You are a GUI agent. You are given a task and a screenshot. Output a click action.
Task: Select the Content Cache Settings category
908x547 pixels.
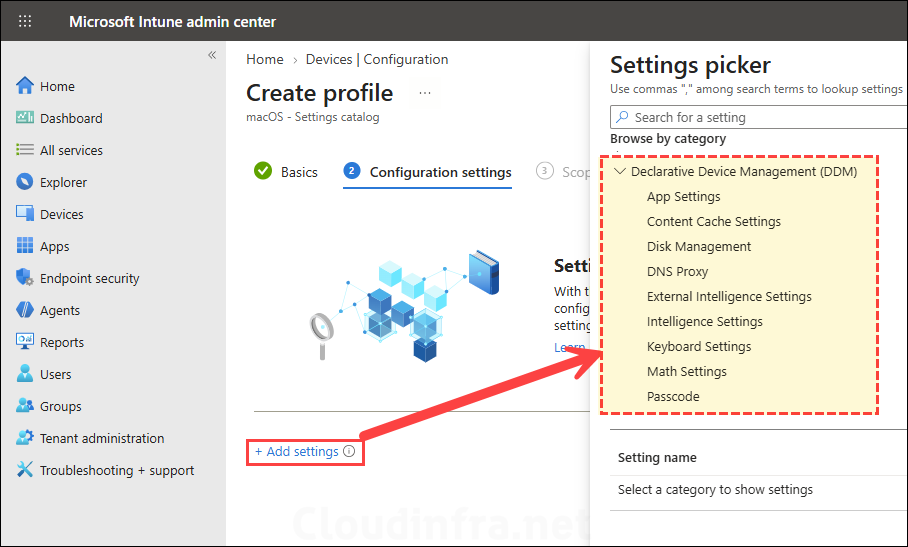(x=713, y=222)
